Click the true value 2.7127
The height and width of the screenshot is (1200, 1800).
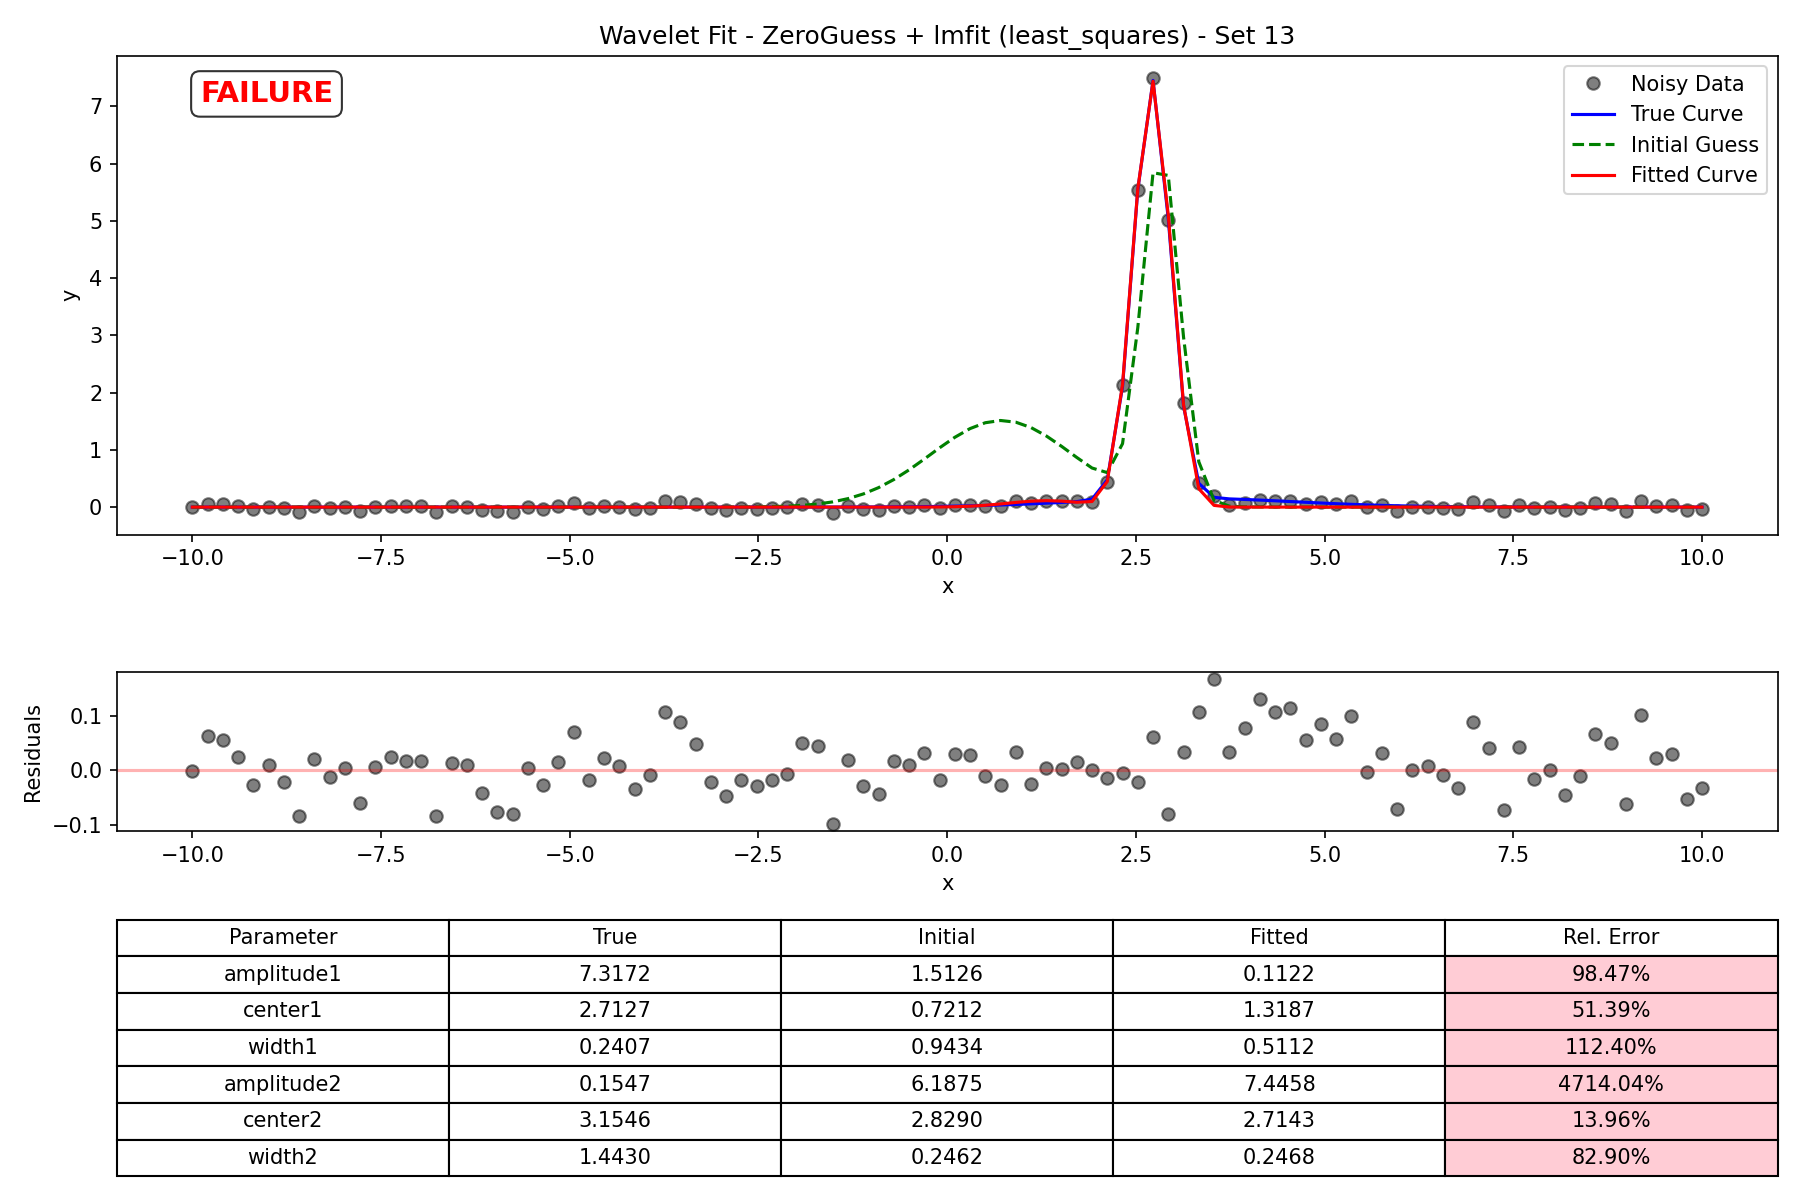[x=615, y=1010]
